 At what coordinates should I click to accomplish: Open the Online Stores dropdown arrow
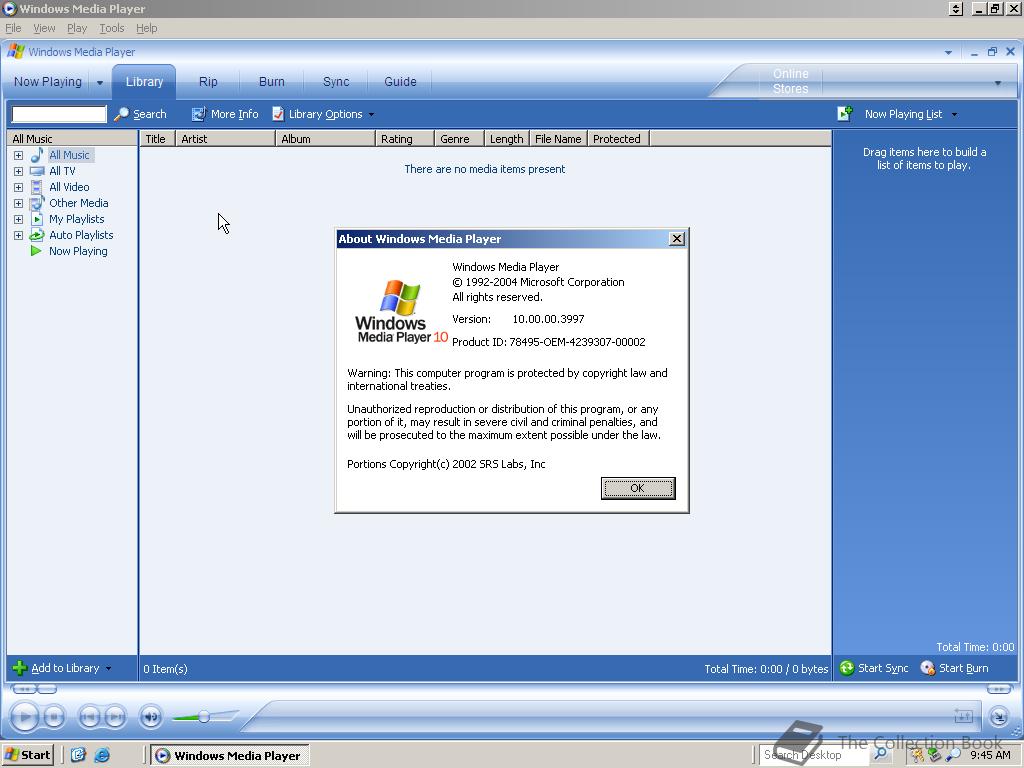[998, 83]
